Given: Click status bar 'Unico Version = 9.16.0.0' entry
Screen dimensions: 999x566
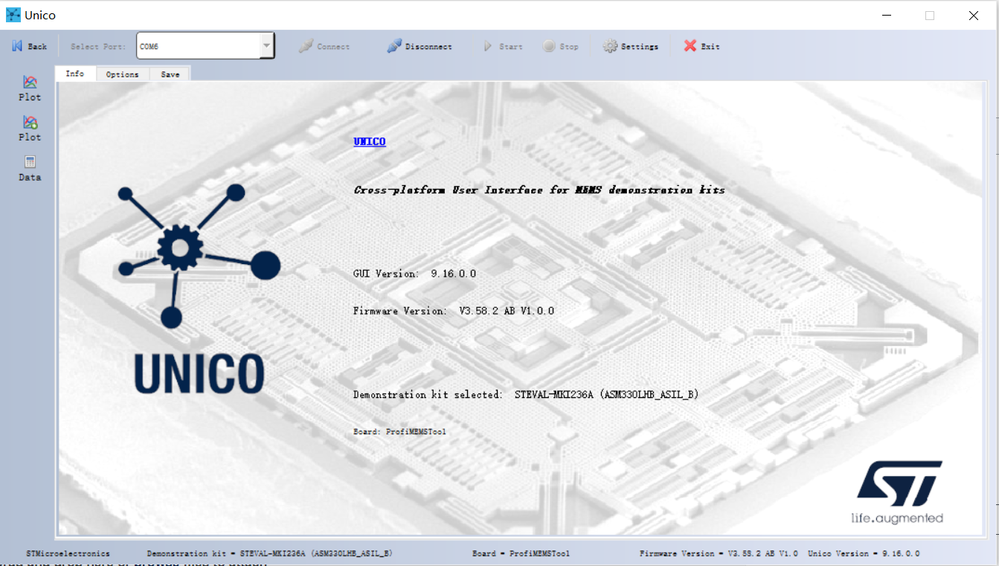Looking at the screenshot, I should click(864, 554).
